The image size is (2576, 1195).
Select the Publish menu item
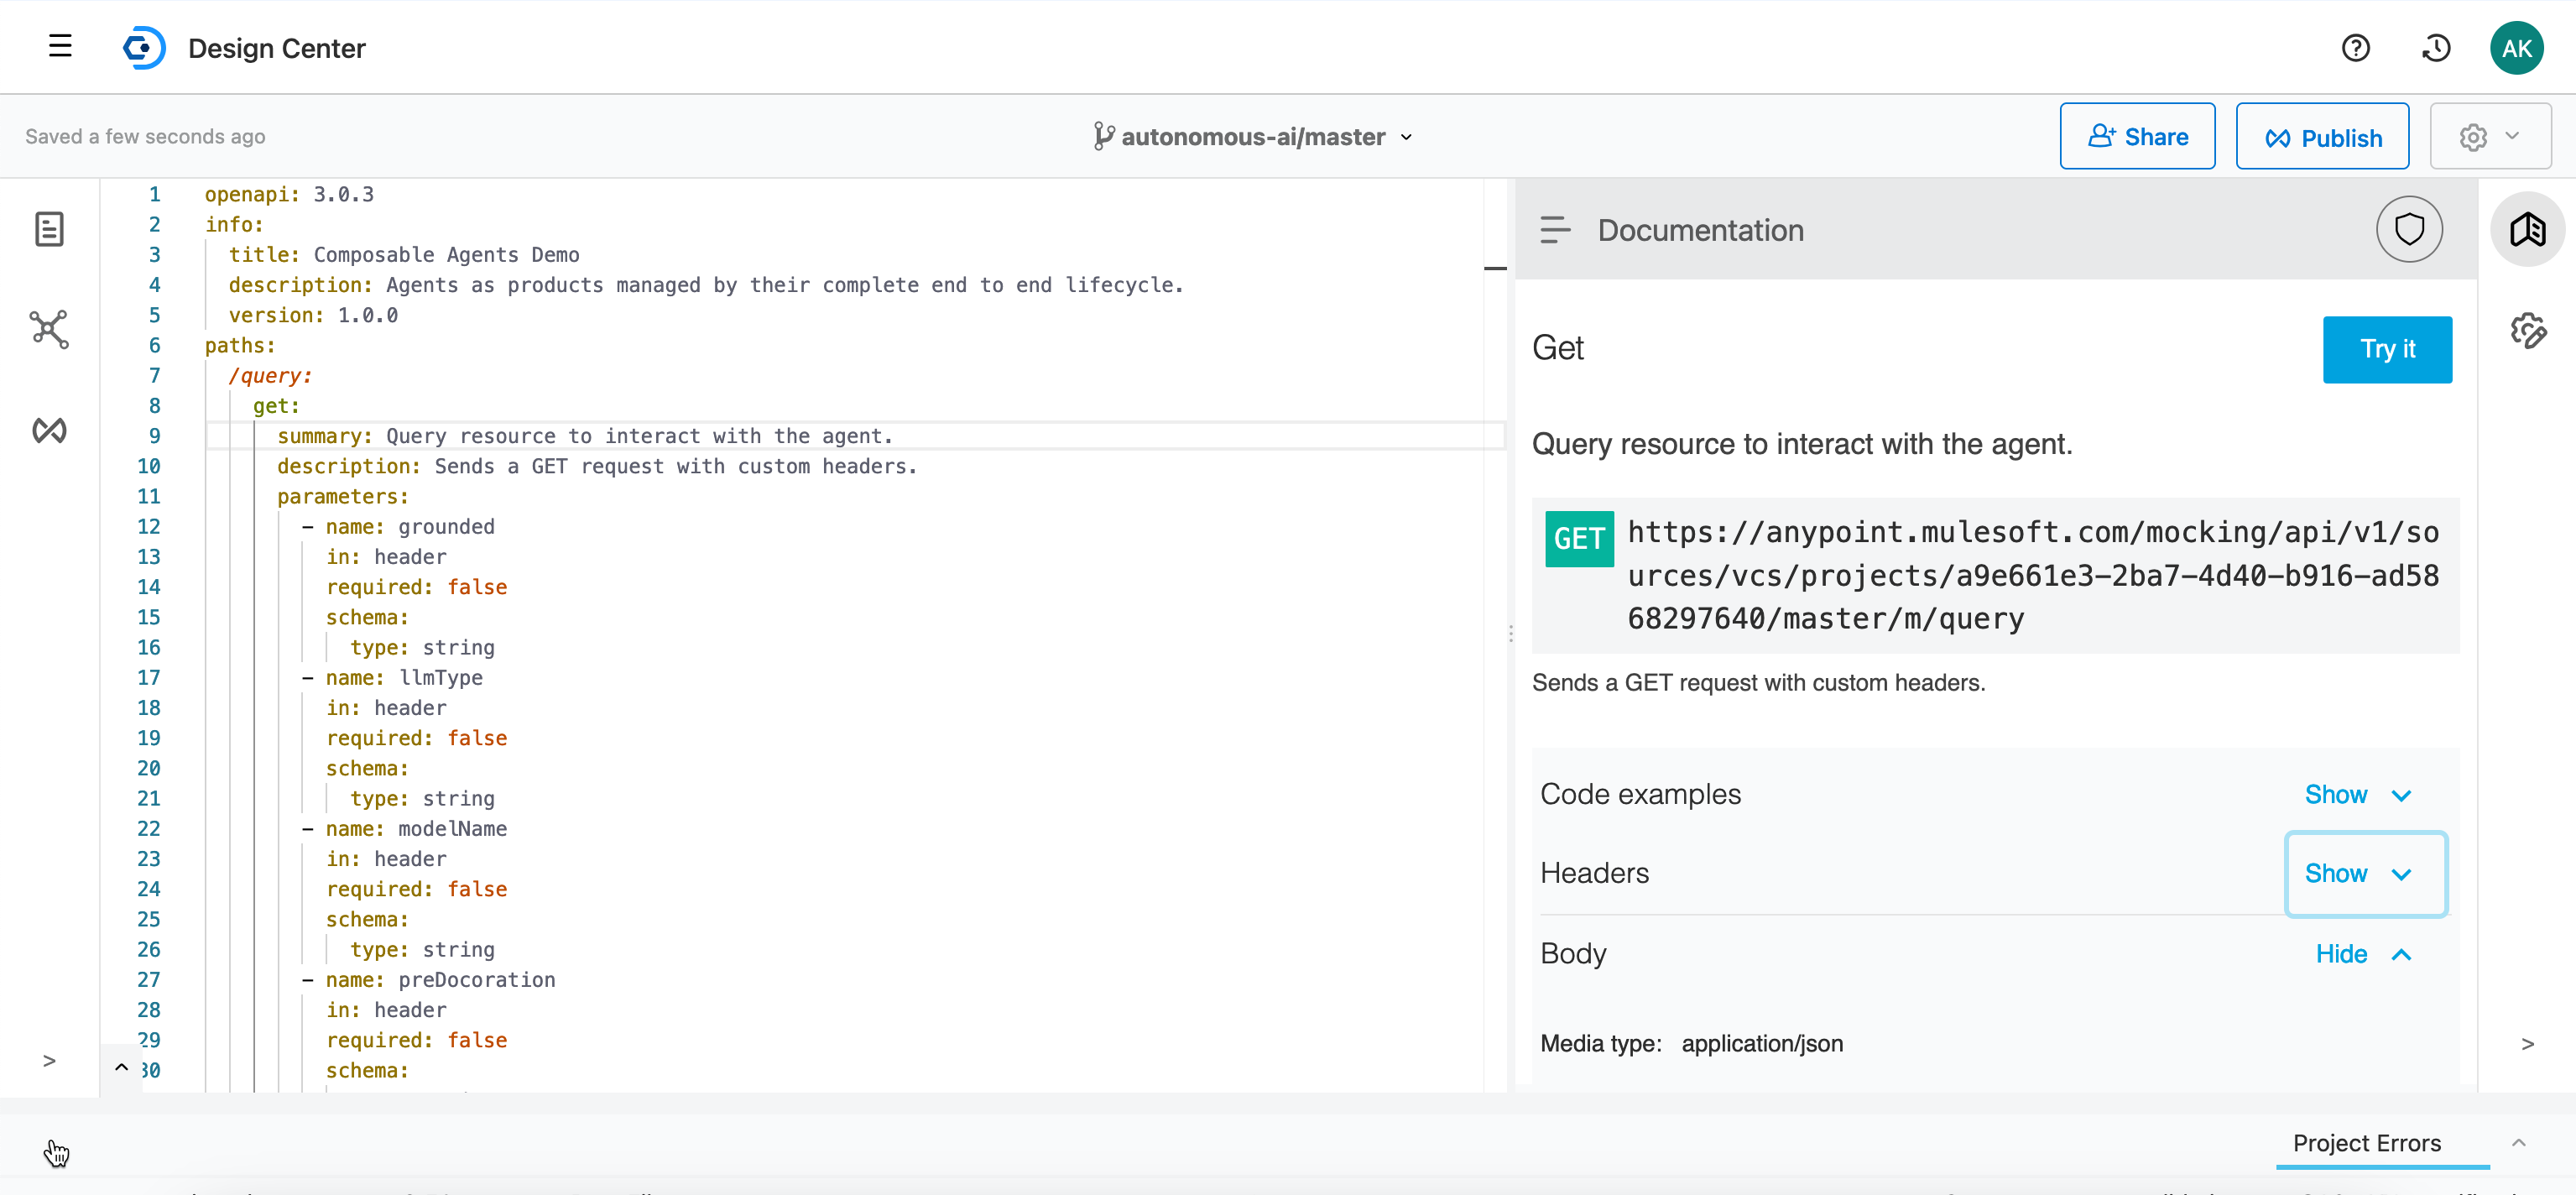coord(2324,135)
